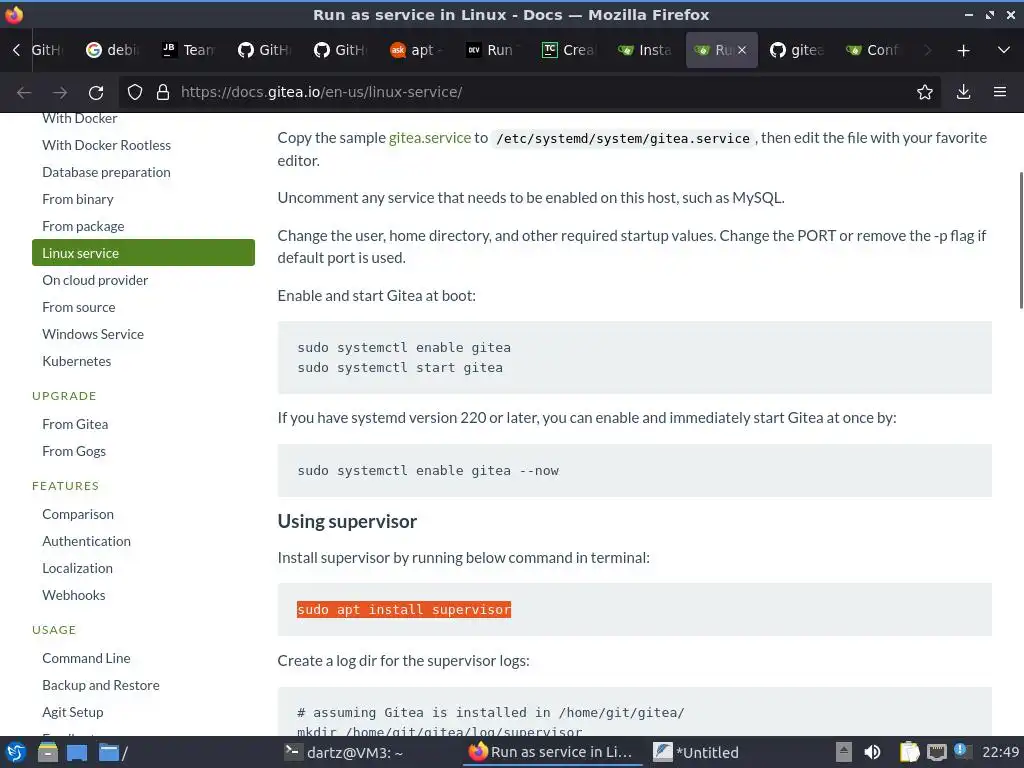The image size is (1024, 768).
Task: Open 'Agit Setup' usage page
Action: pyautogui.click(x=72, y=712)
